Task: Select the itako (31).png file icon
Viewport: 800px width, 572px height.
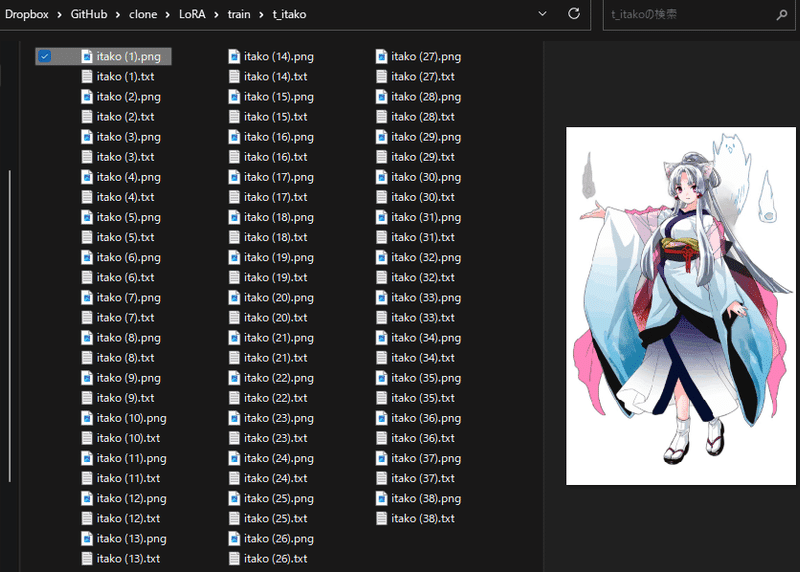Action: point(382,217)
